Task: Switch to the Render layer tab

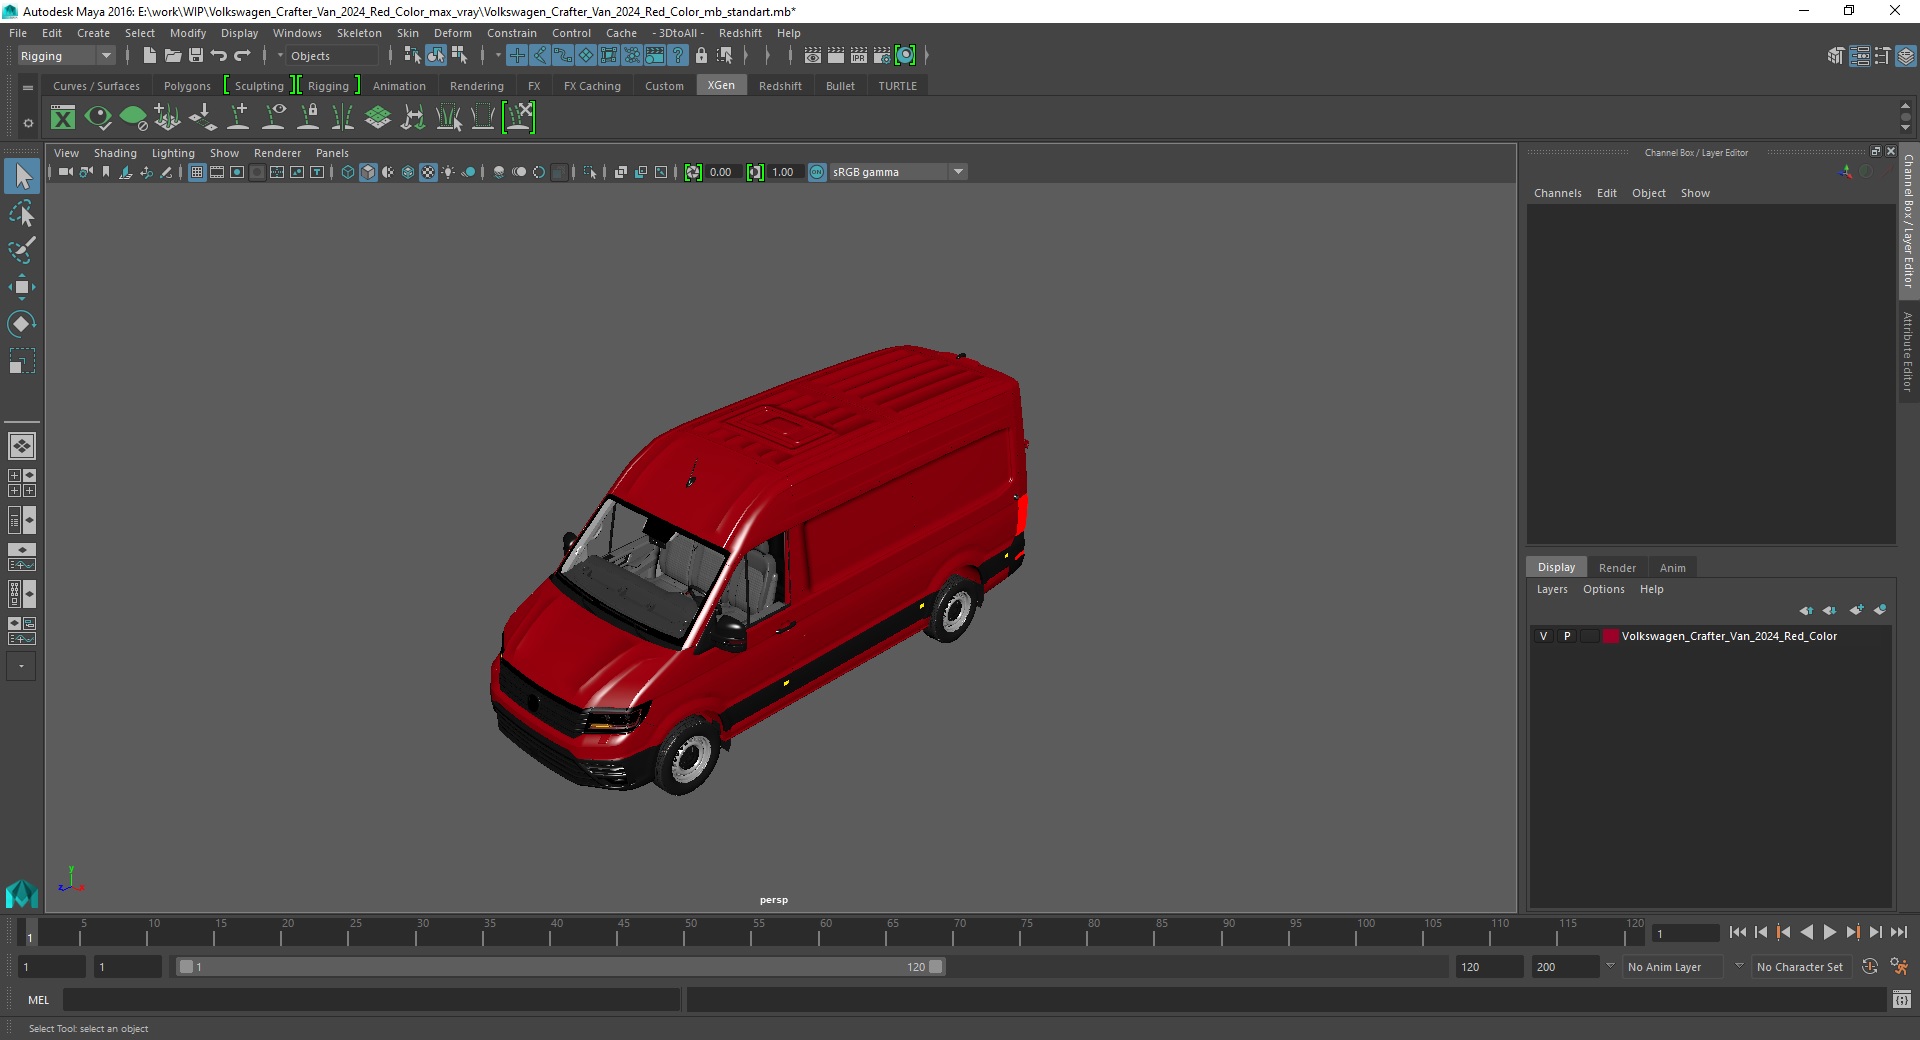Action: [x=1617, y=568]
